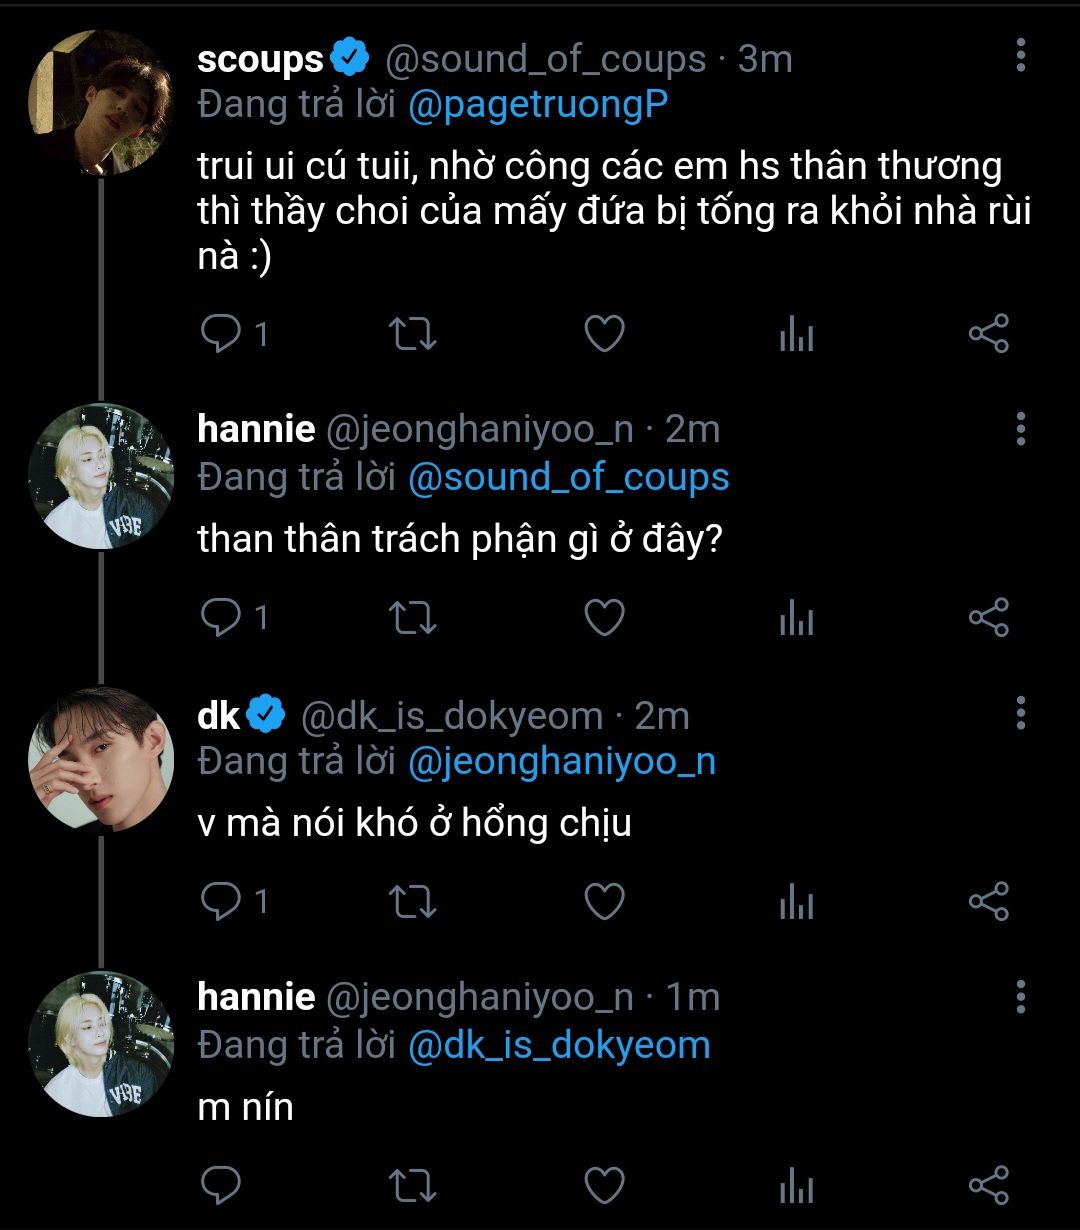Reply to dk's tweet

coord(220,902)
